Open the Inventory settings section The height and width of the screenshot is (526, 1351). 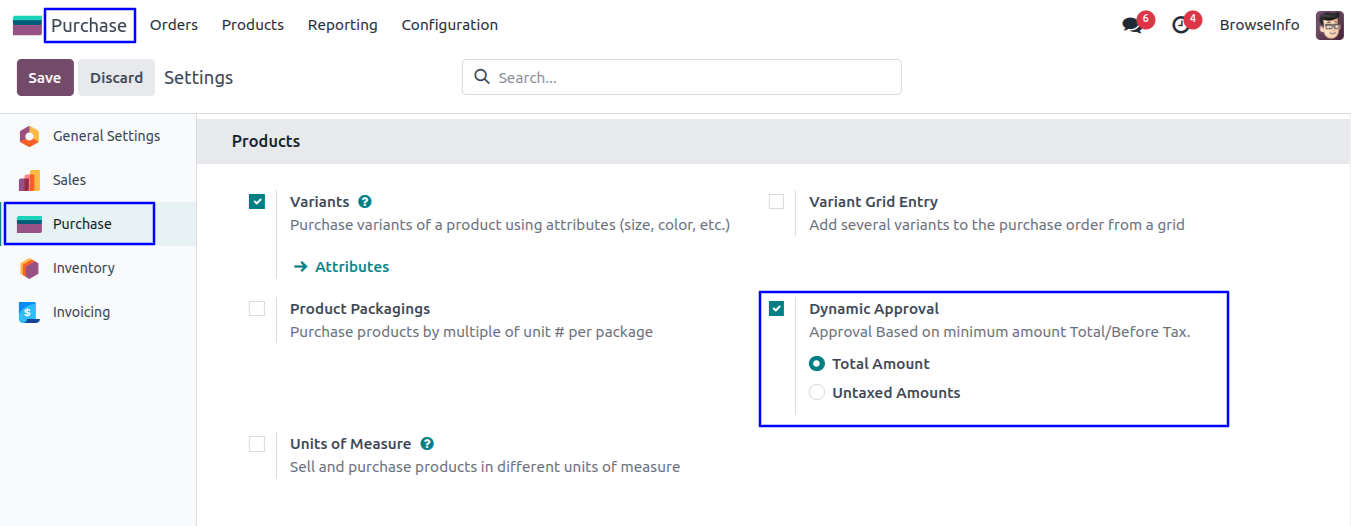point(83,268)
